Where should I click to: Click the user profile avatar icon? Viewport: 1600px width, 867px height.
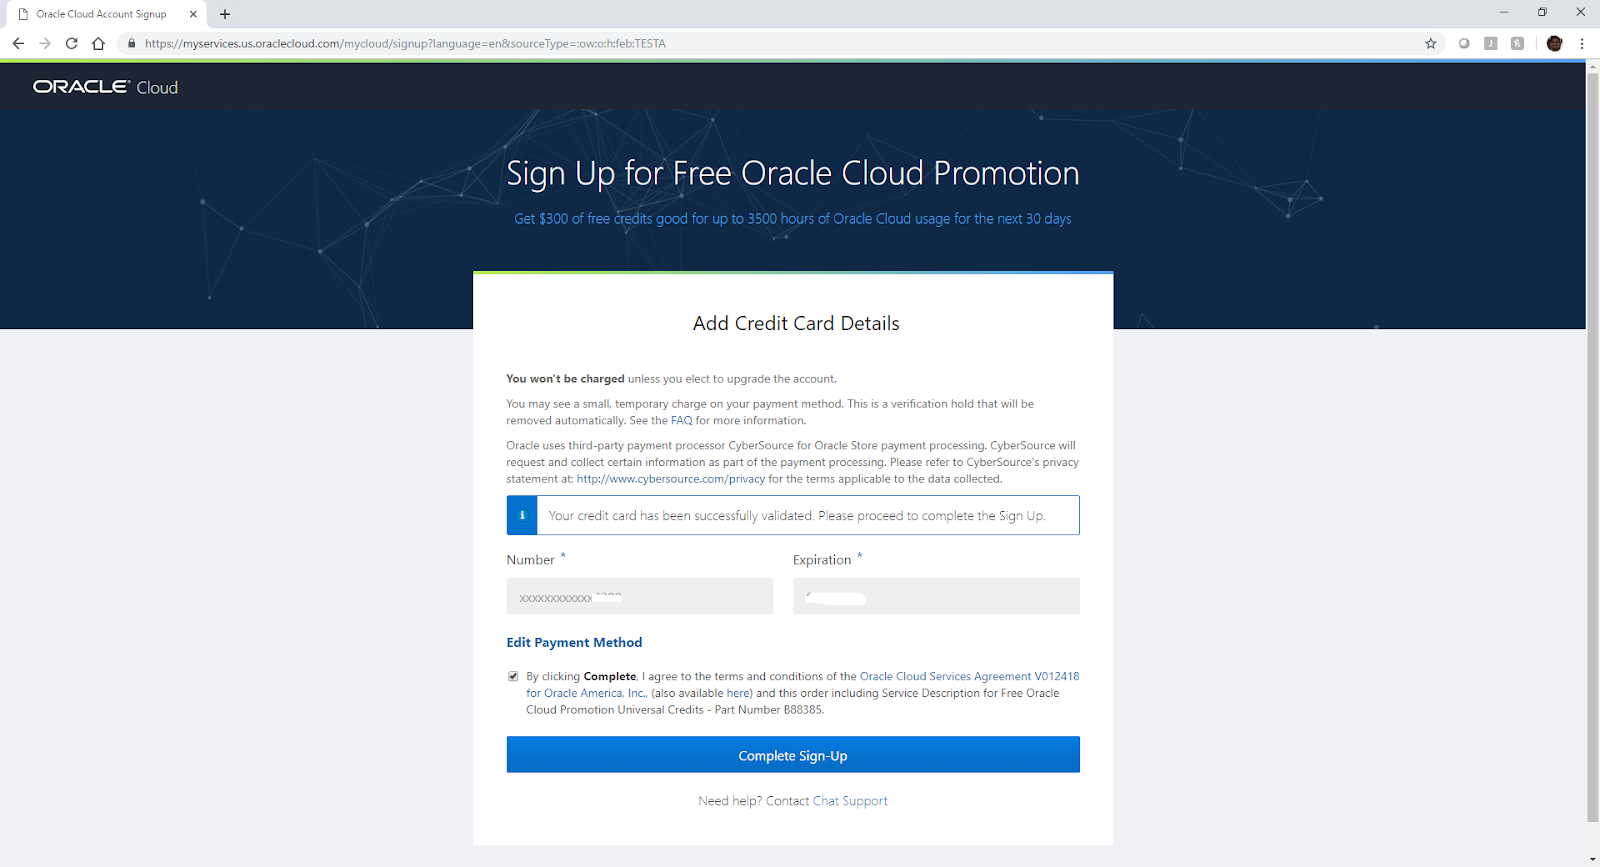(x=1554, y=43)
